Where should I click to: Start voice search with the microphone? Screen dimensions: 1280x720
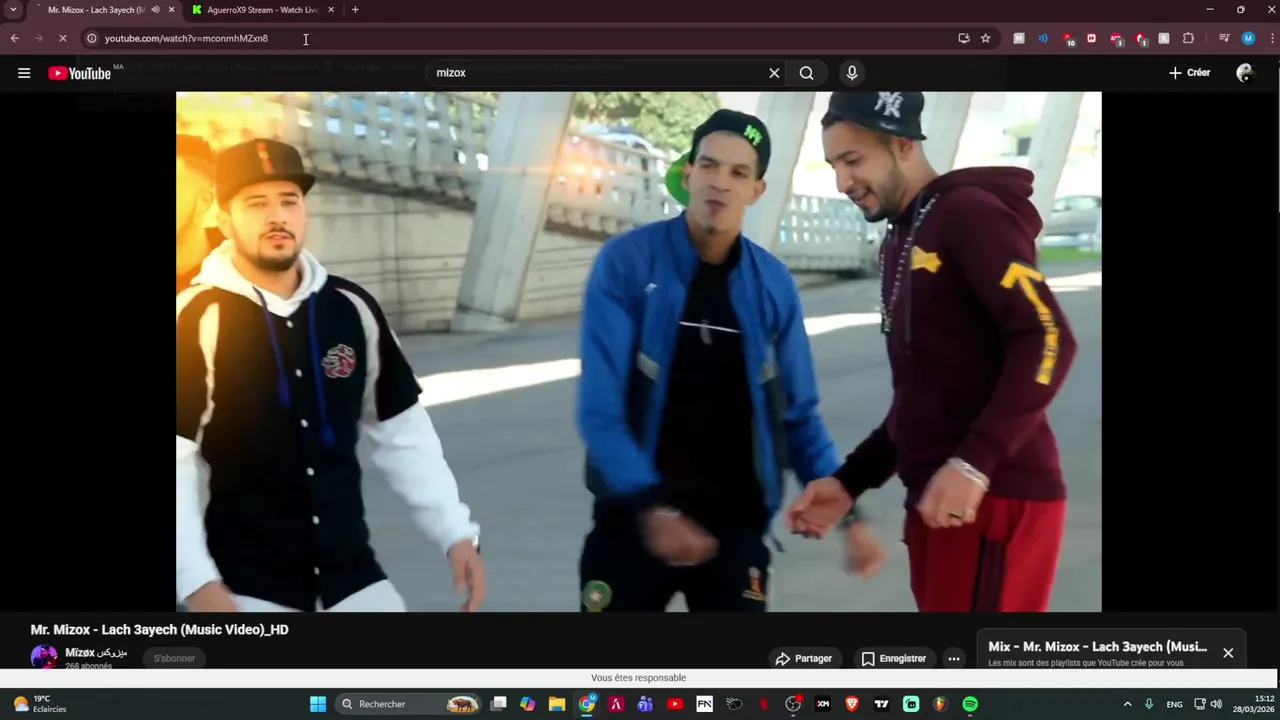852,73
